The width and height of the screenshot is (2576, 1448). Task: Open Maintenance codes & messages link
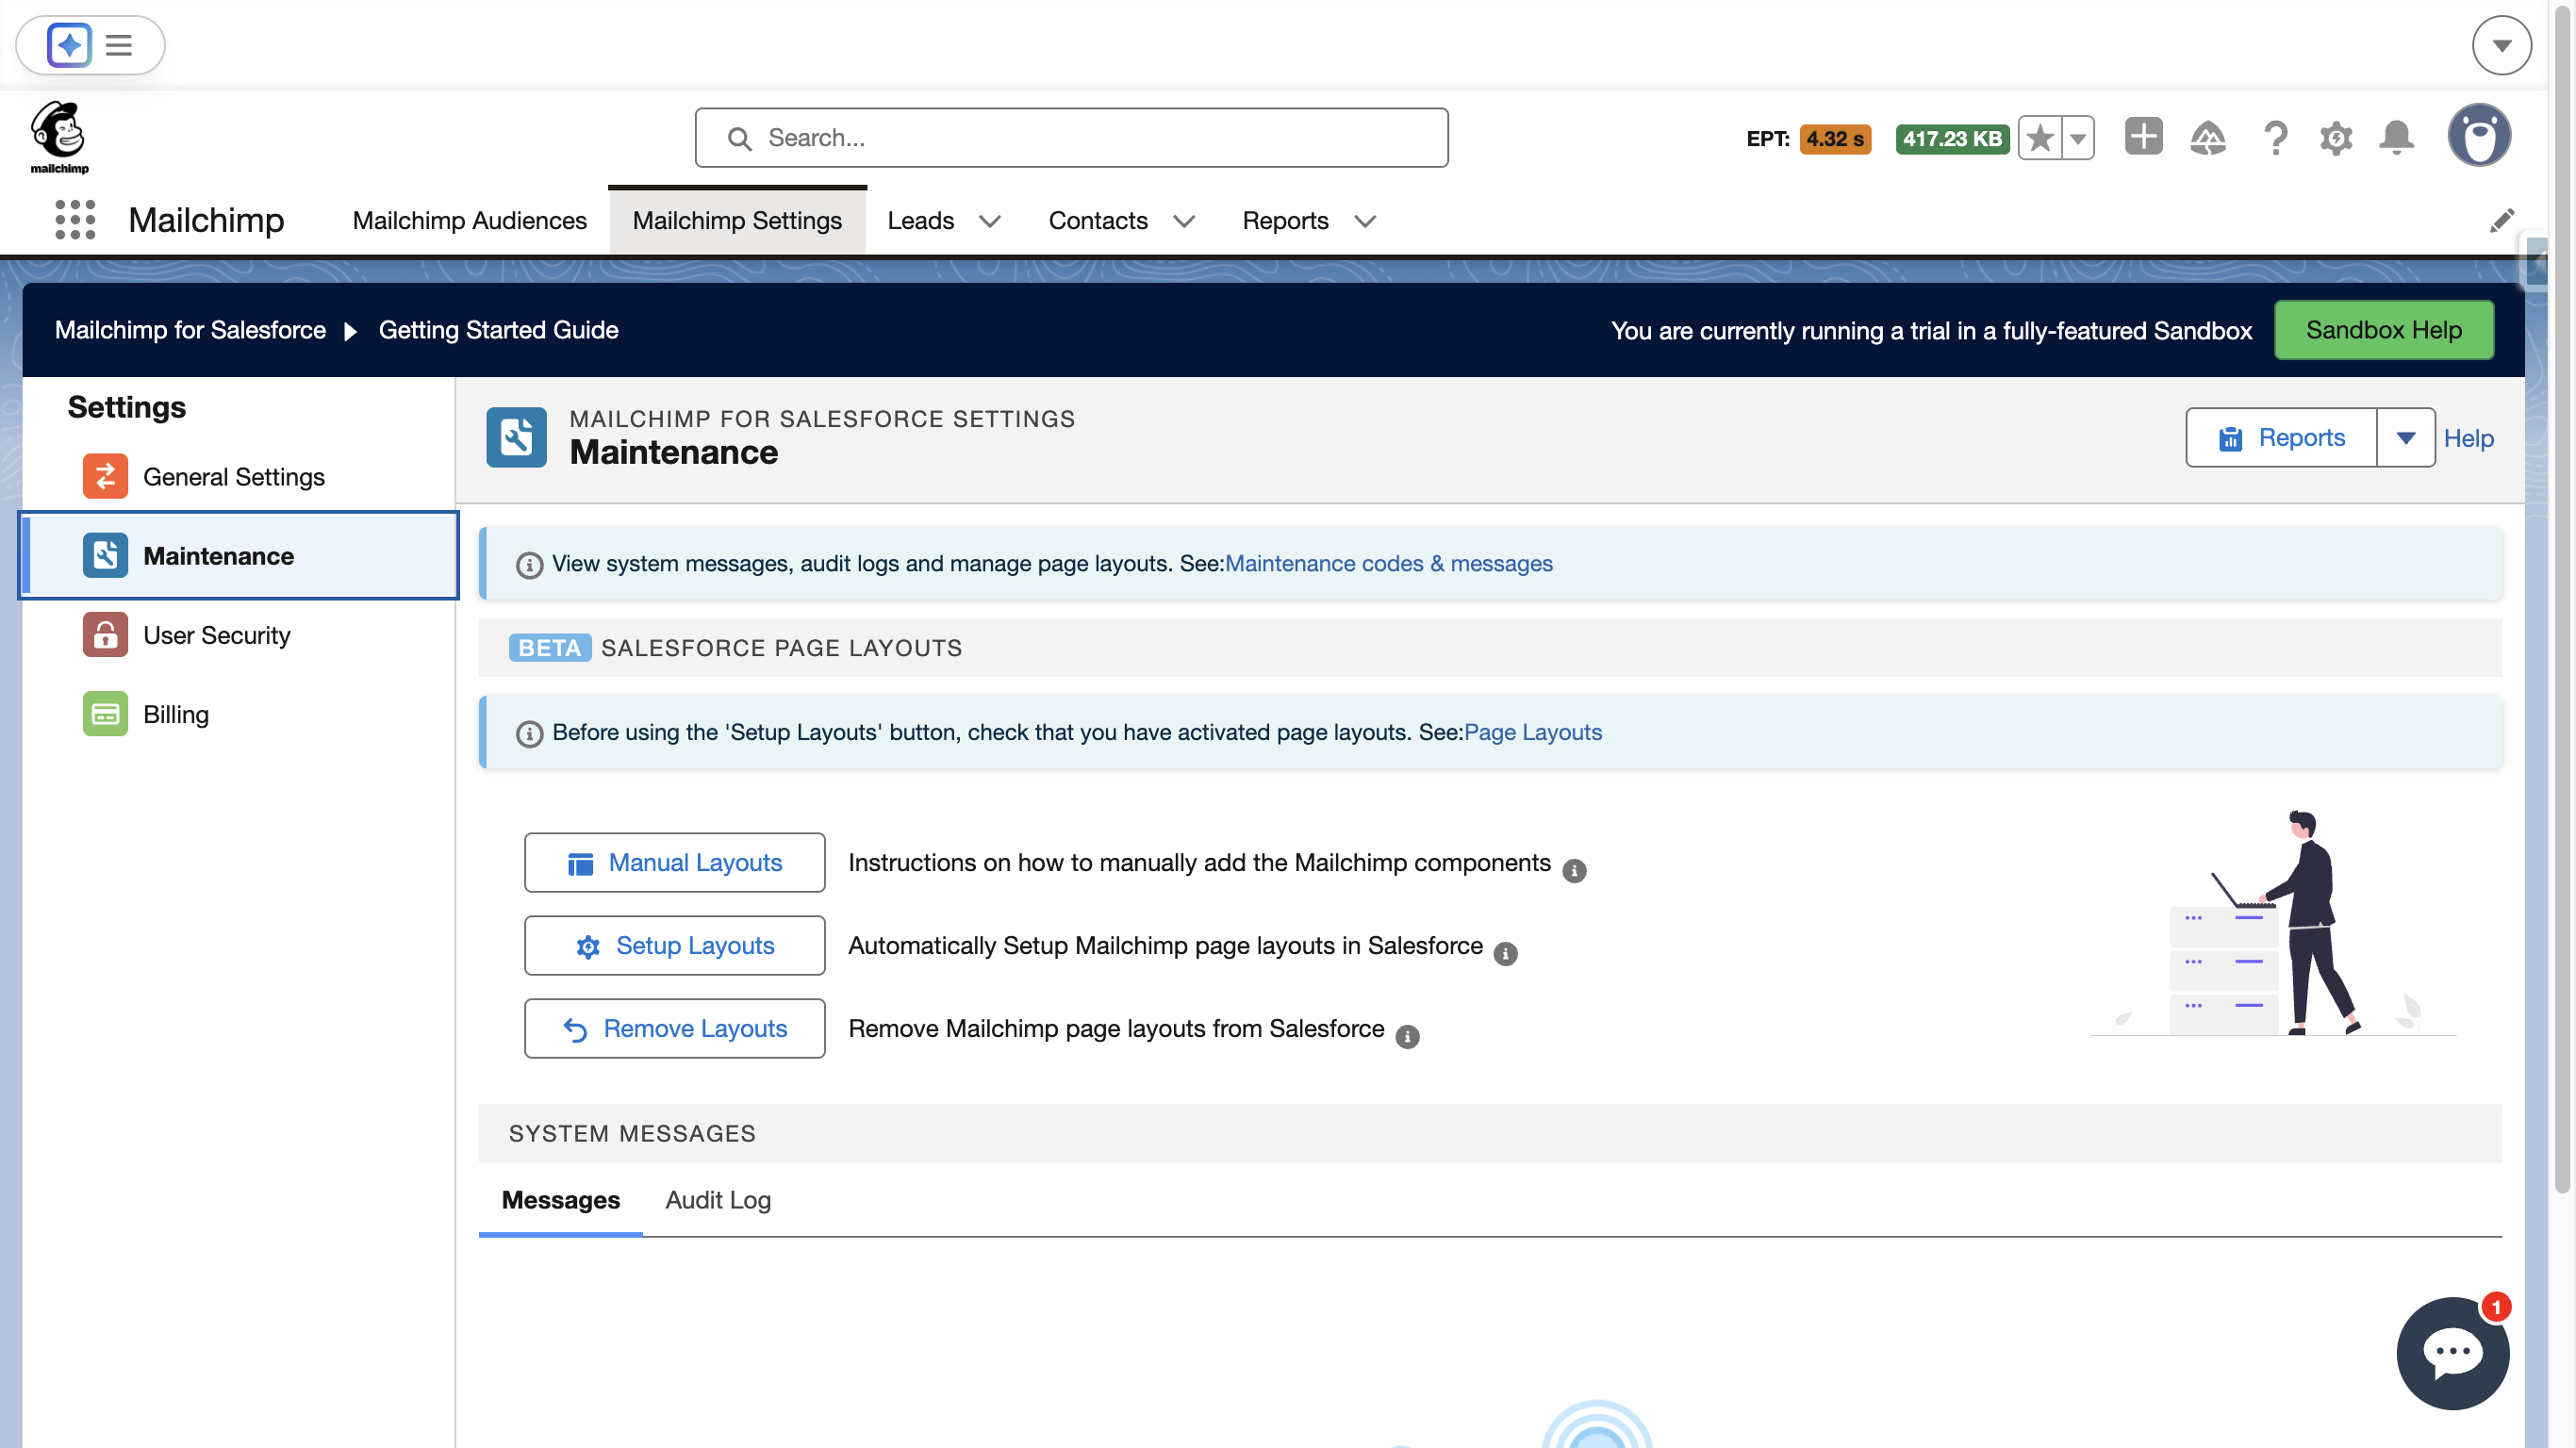(x=1388, y=564)
